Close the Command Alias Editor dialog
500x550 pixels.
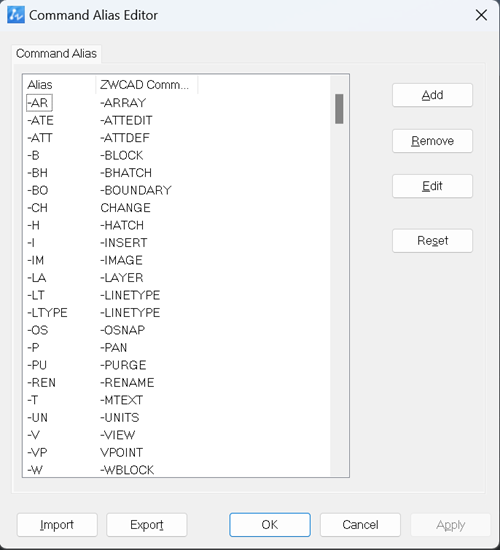coord(481,15)
